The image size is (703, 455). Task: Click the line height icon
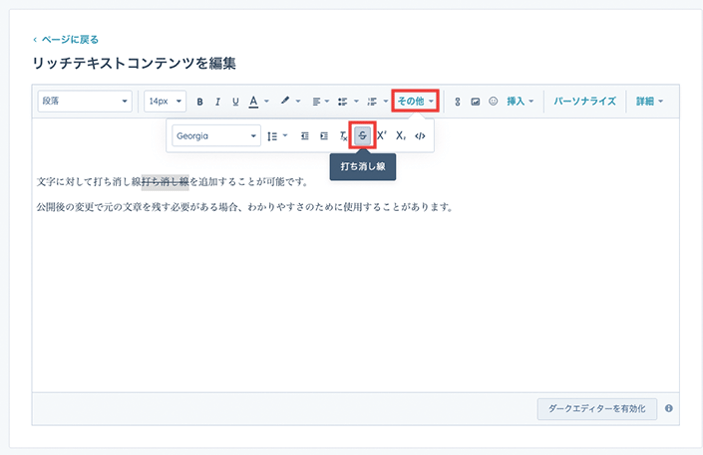point(272,136)
